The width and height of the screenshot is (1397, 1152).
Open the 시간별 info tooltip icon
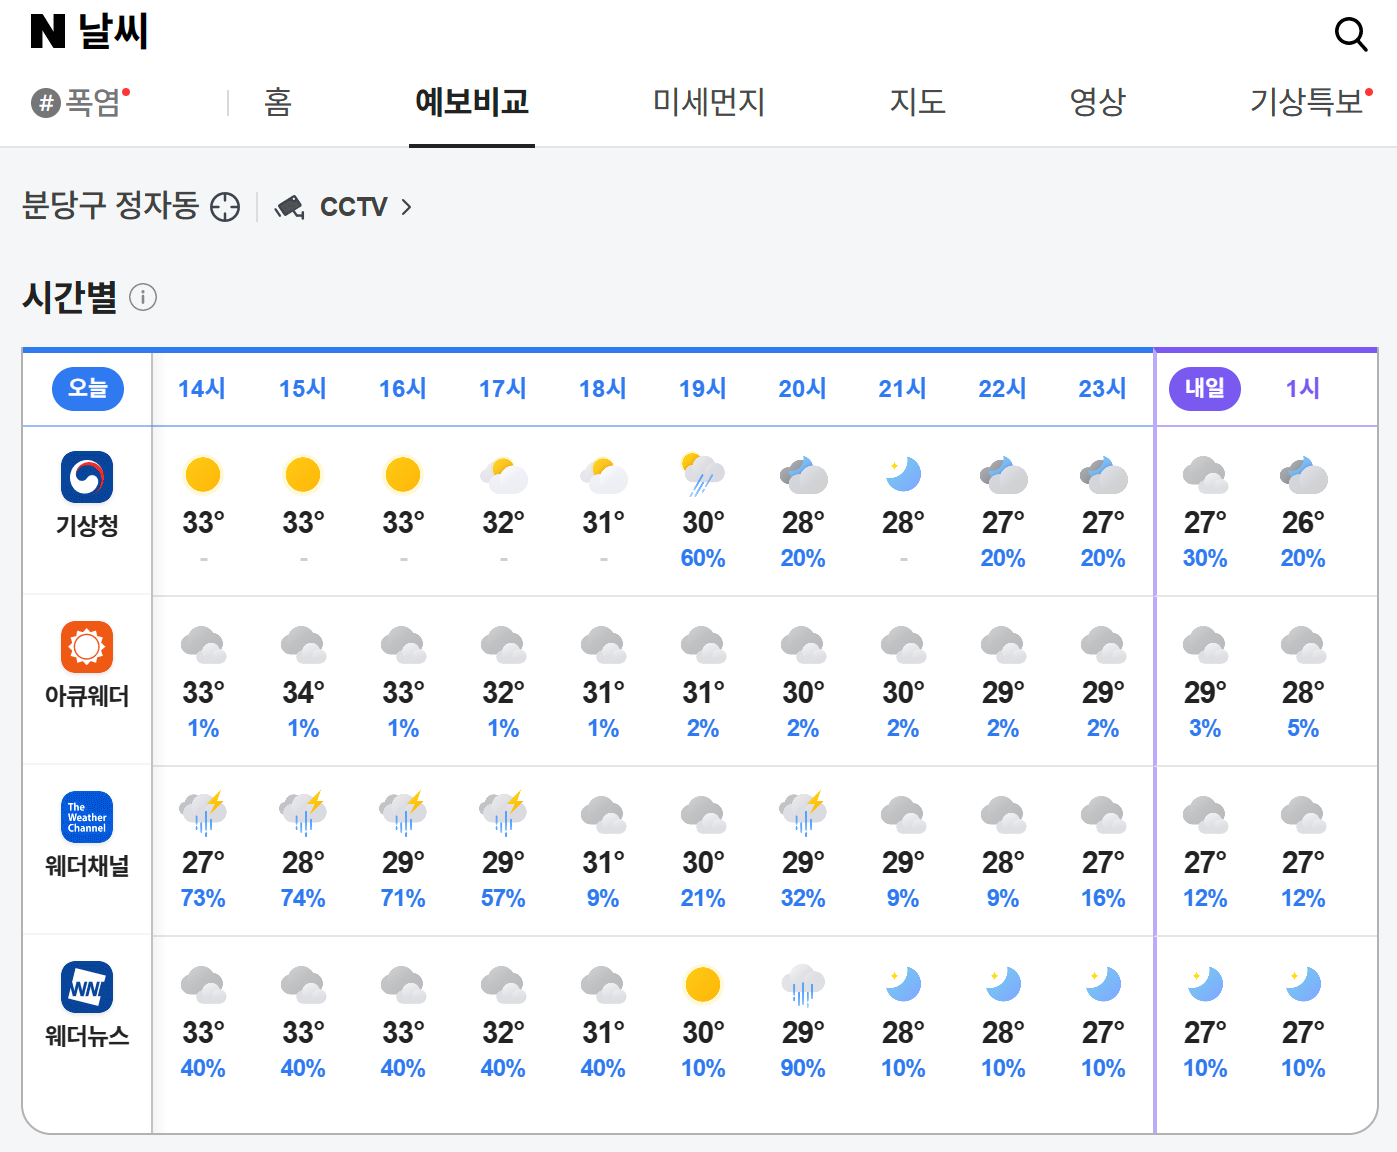point(146,298)
